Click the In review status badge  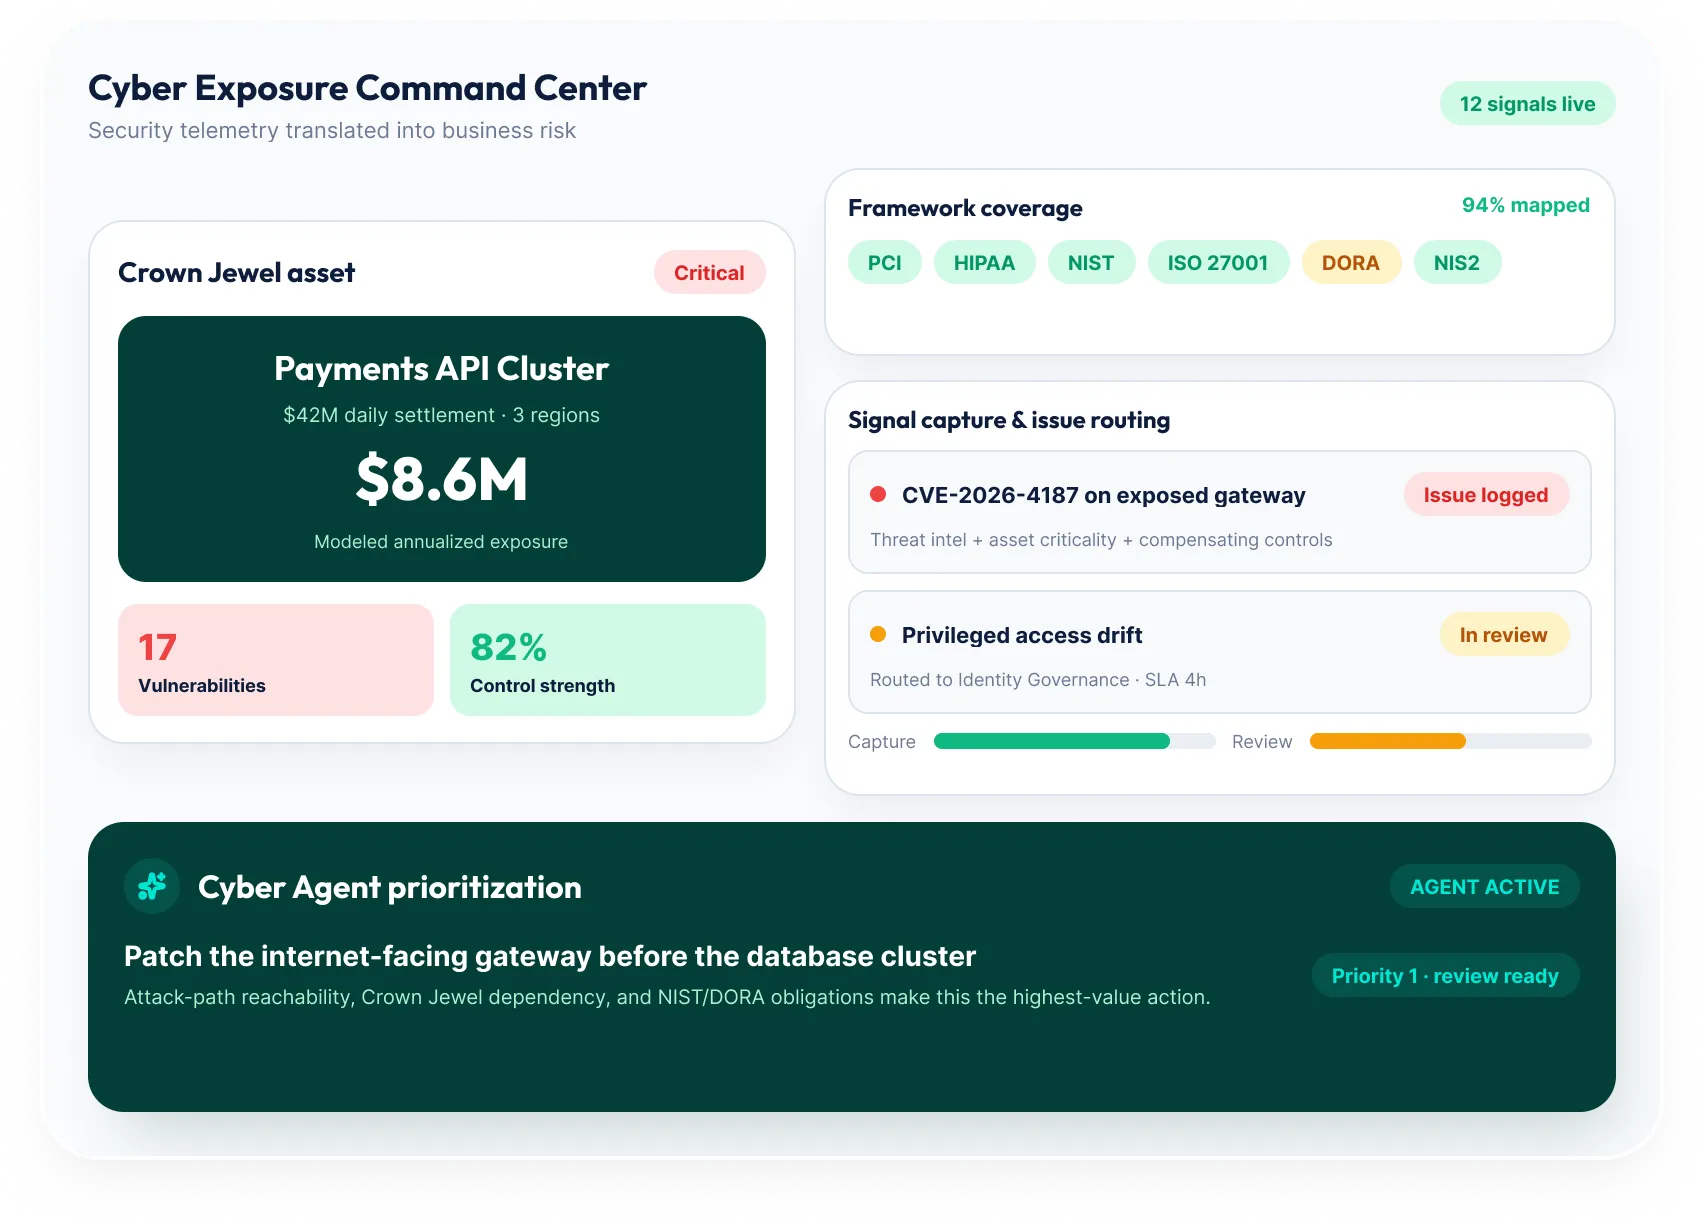[x=1504, y=635]
